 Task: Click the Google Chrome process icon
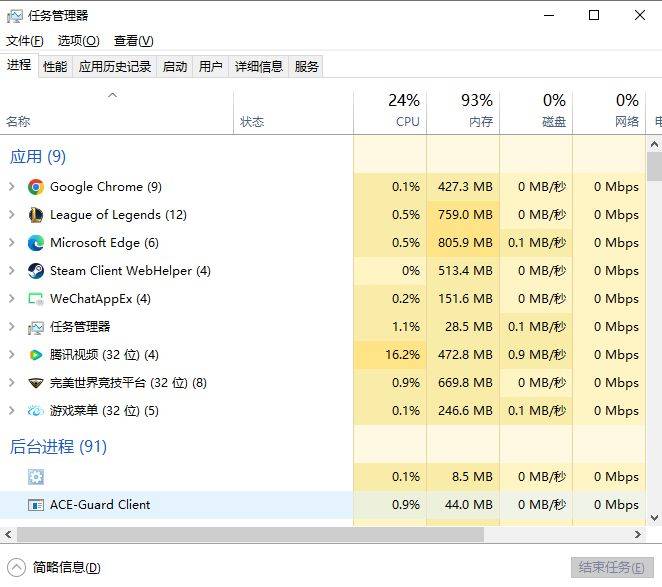click(36, 187)
